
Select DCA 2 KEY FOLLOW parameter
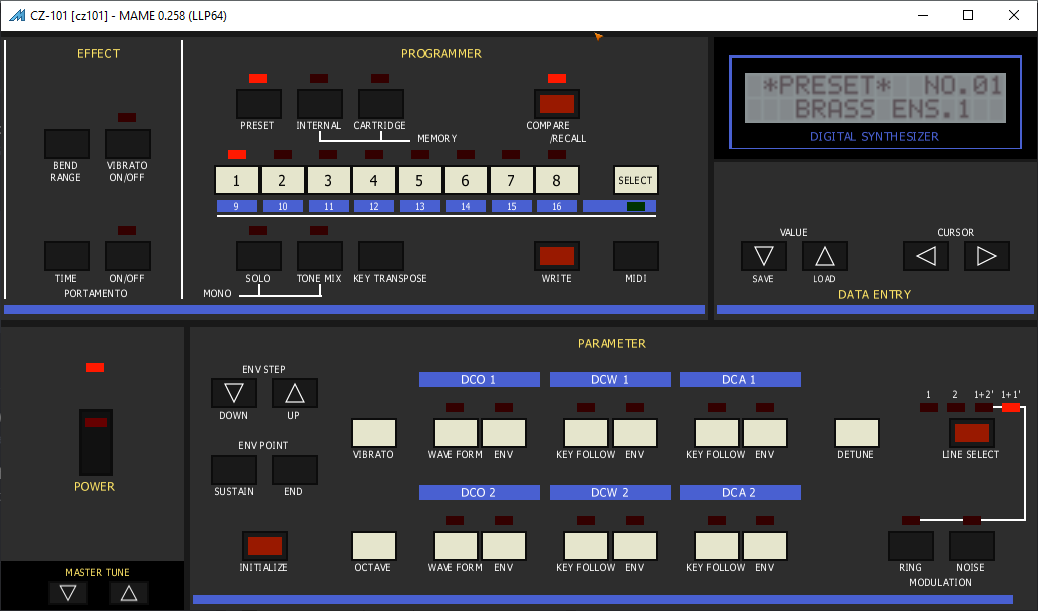pyautogui.click(x=716, y=546)
